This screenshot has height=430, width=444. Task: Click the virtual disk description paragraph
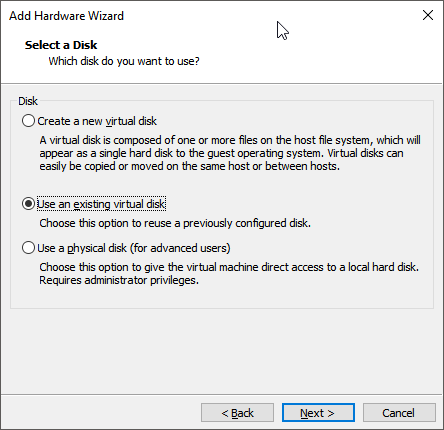(230, 153)
